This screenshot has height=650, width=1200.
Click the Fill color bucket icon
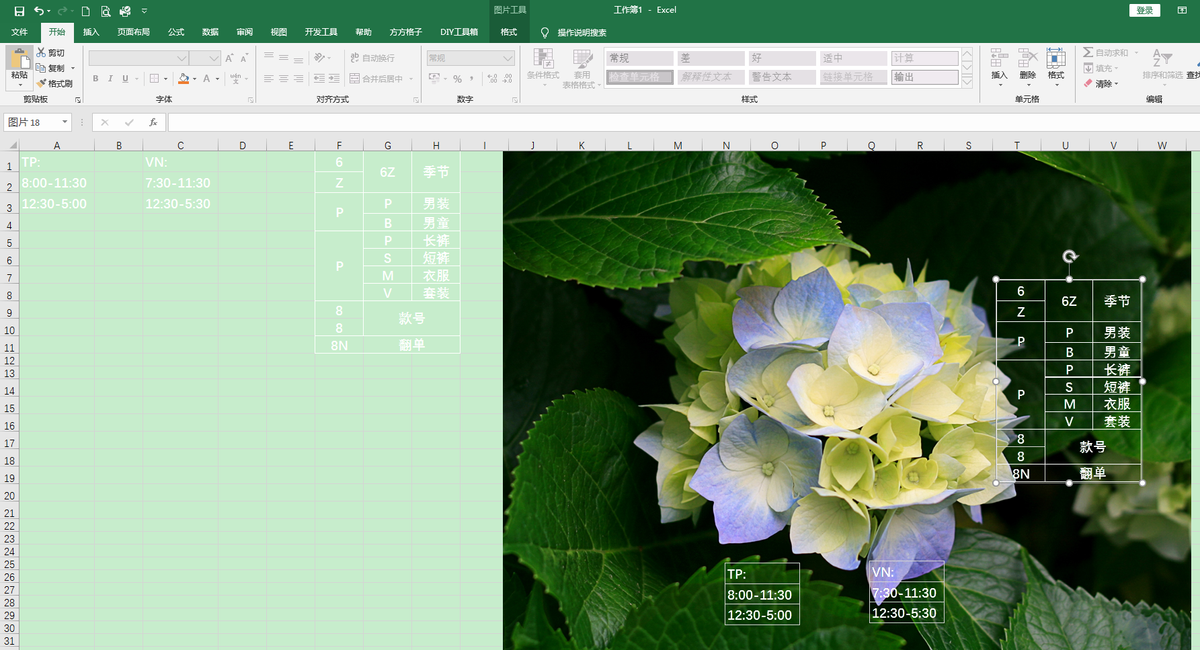(183, 78)
